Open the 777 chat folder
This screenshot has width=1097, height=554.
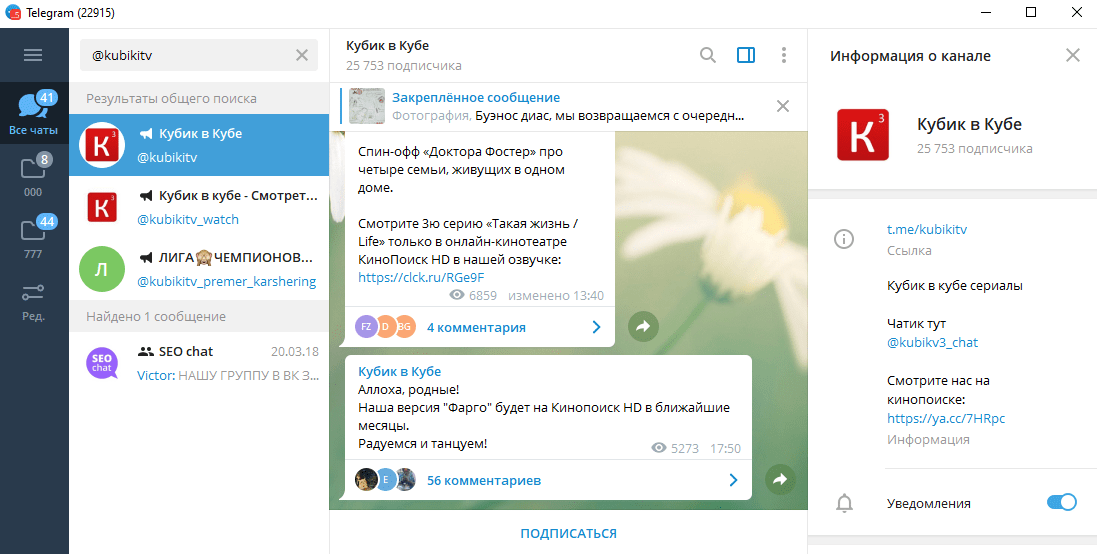[34, 238]
